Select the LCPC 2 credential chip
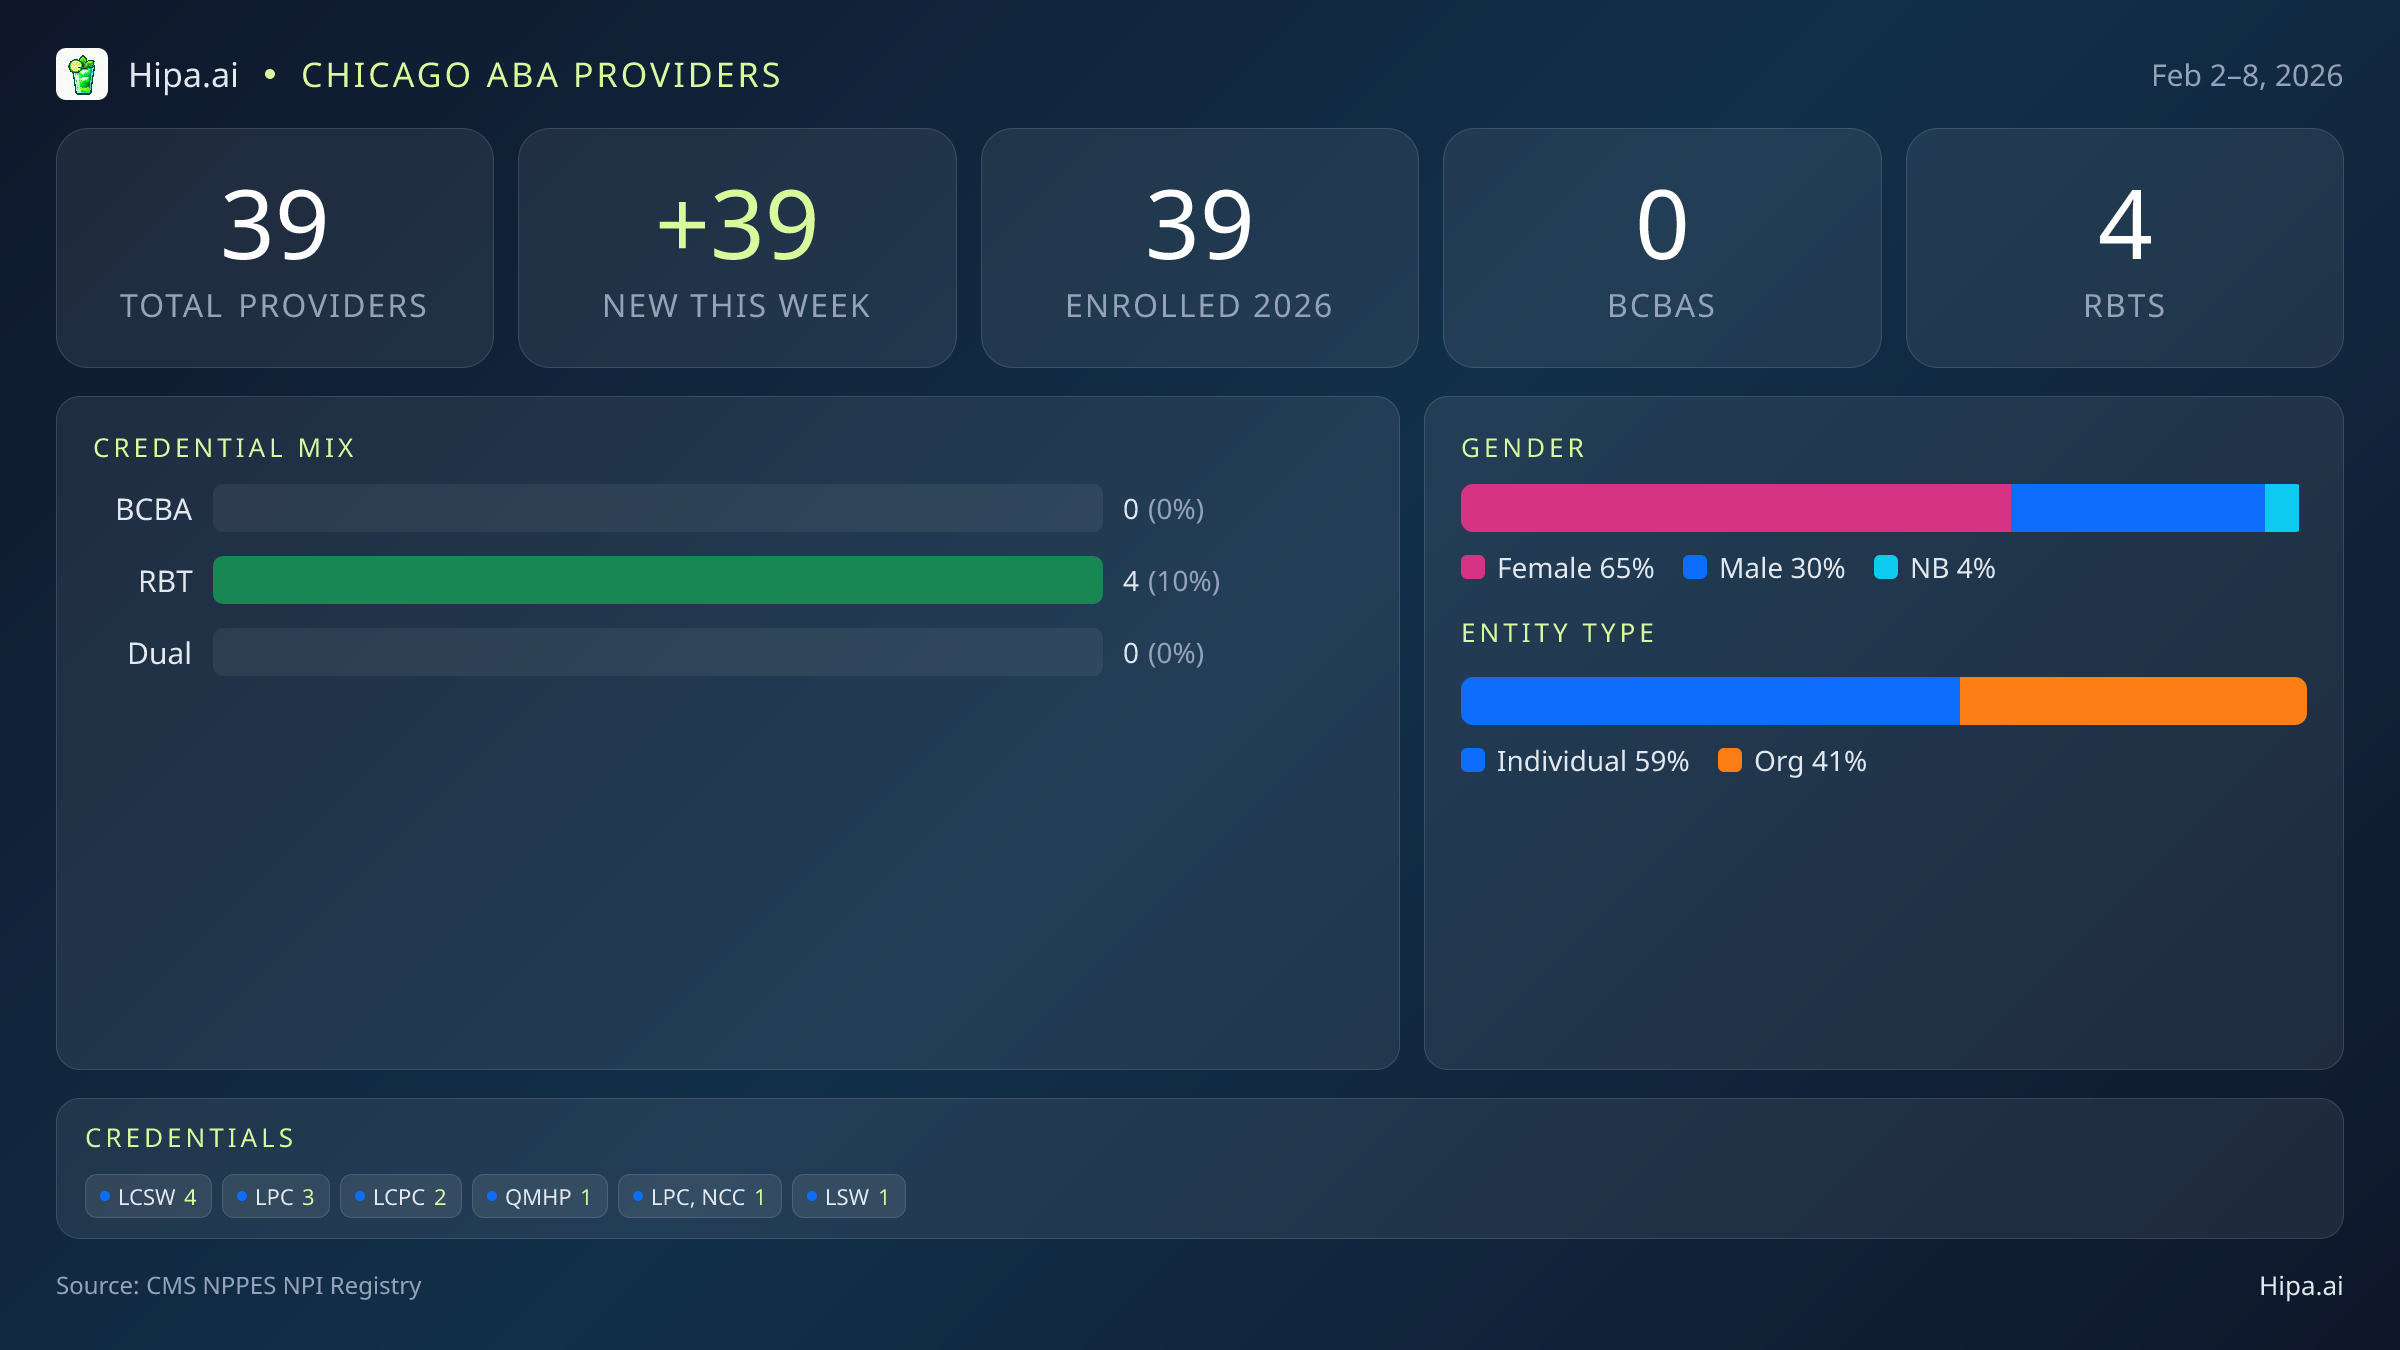Viewport: 2400px width, 1350px height. tap(400, 1197)
